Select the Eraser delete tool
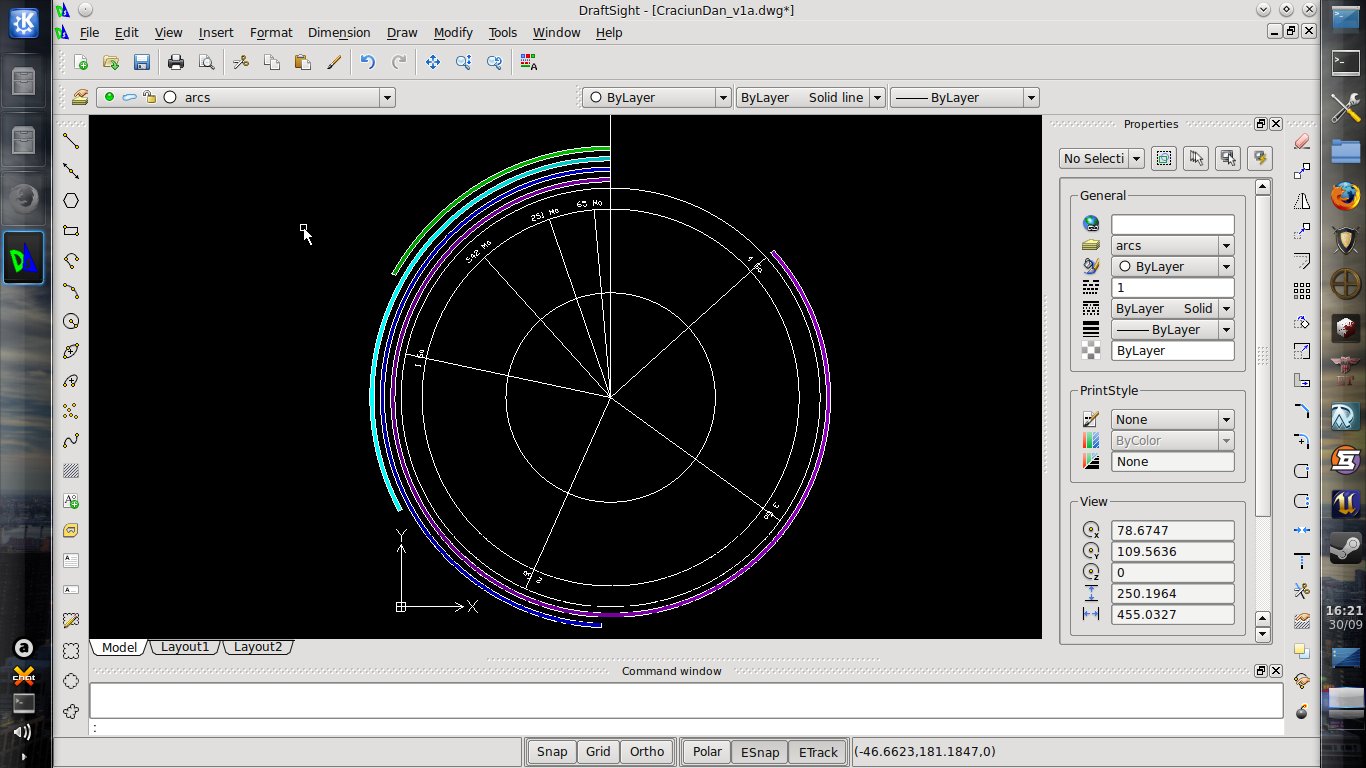 click(x=1302, y=141)
